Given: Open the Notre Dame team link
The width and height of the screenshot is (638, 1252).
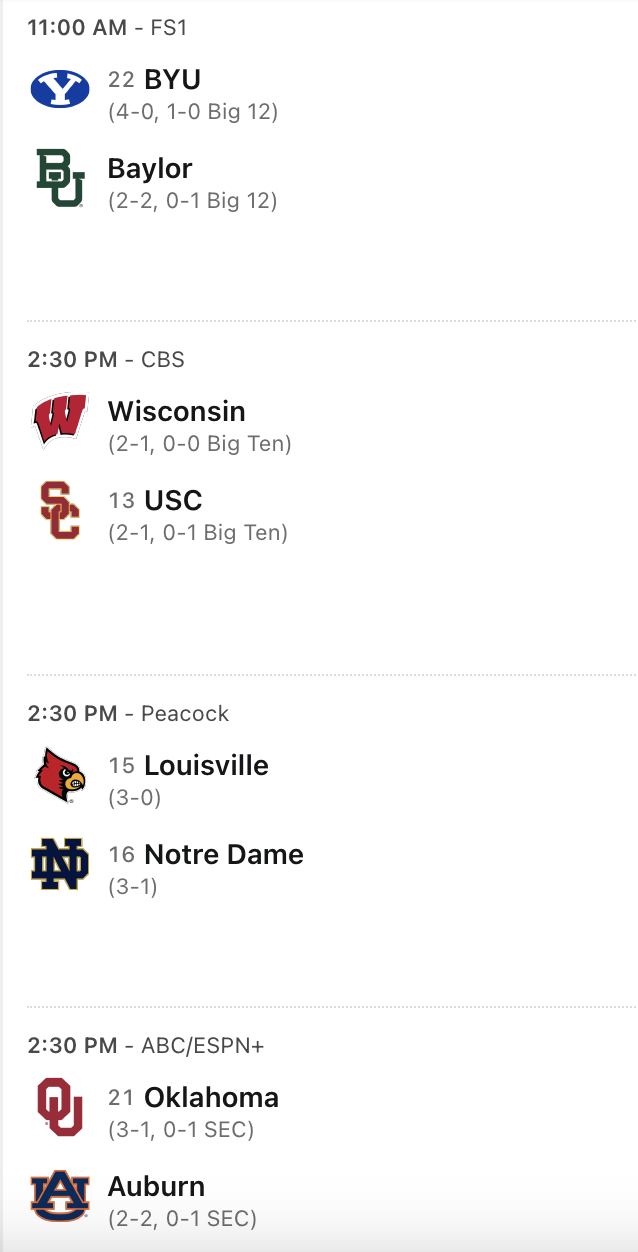Looking at the screenshot, I should coord(224,855).
